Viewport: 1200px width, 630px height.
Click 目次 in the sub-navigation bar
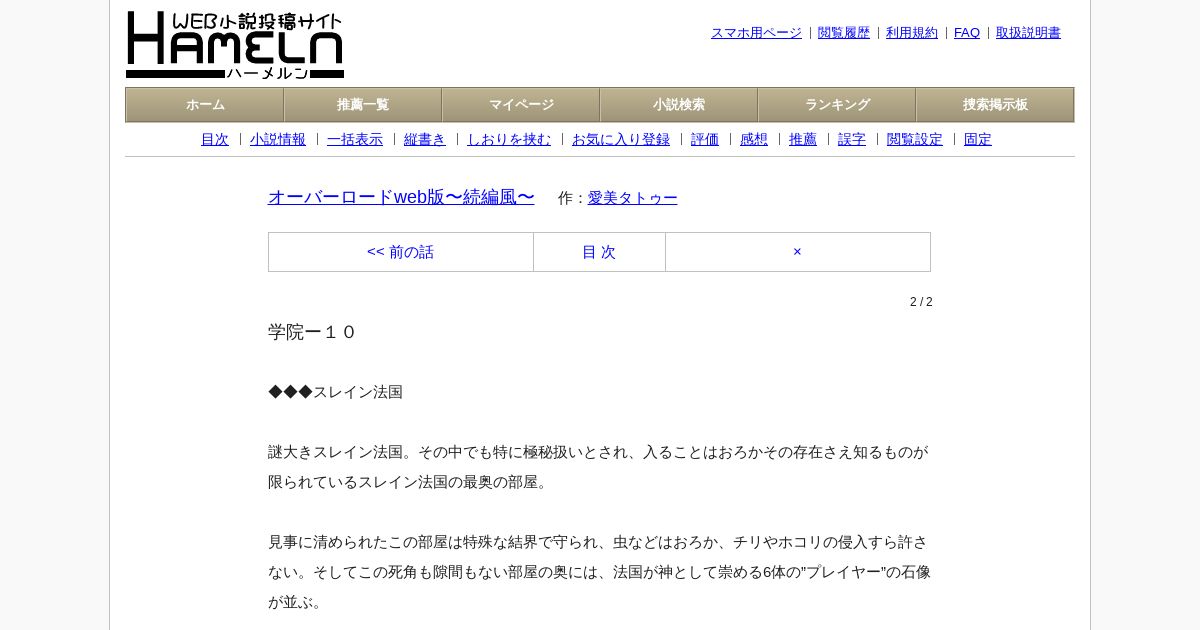pos(215,140)
